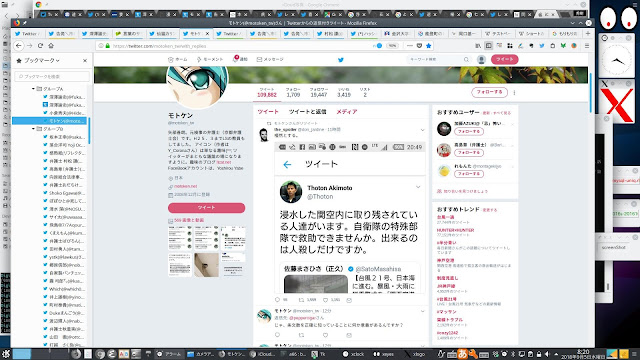Open the three-dot menu beside フォローする

click(514, 93)
